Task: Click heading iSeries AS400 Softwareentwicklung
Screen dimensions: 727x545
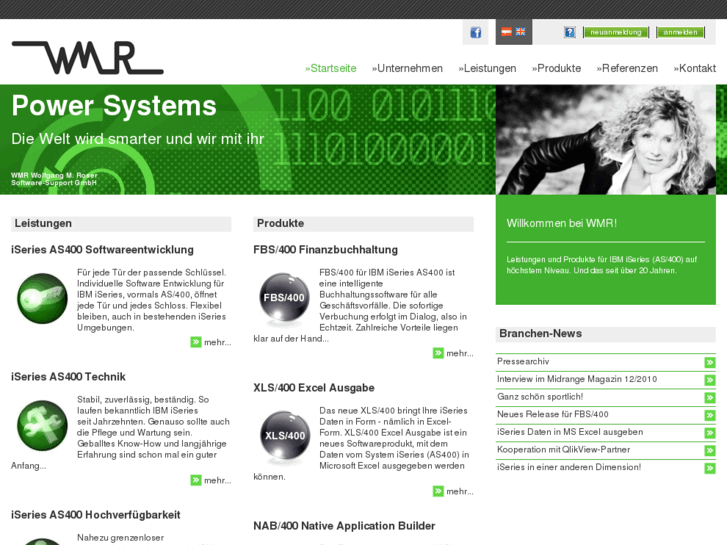Action: pyautogui.click(x=102, y=250)
